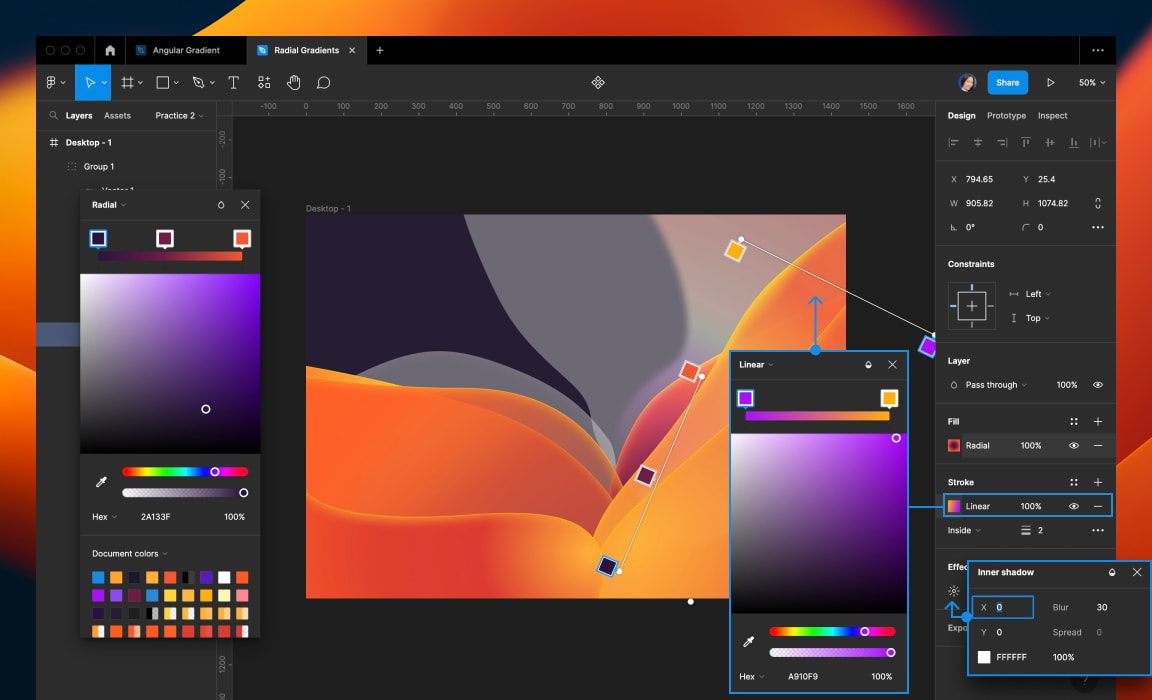The height and width of the screenshot is (700, 1152).
Task: Toggle Fill Radial visibility eye
Action: (x=1074, y=445)
